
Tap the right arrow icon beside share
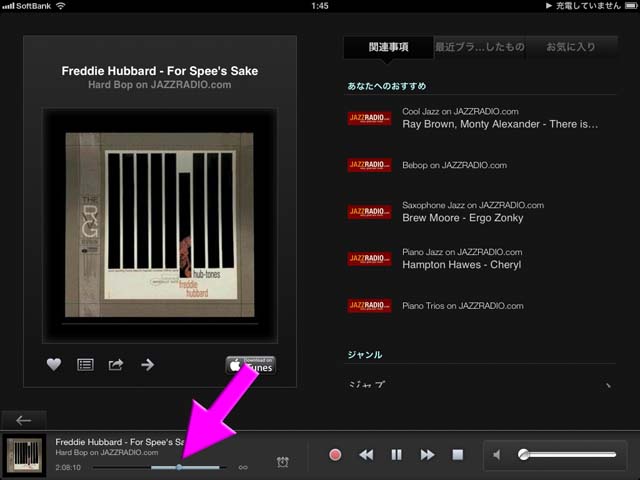coord(147,364)
